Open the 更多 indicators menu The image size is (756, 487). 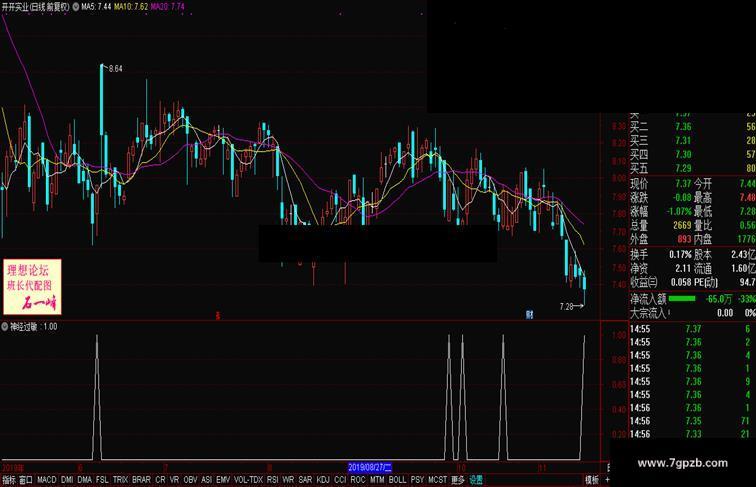click(x=458, y=480)
